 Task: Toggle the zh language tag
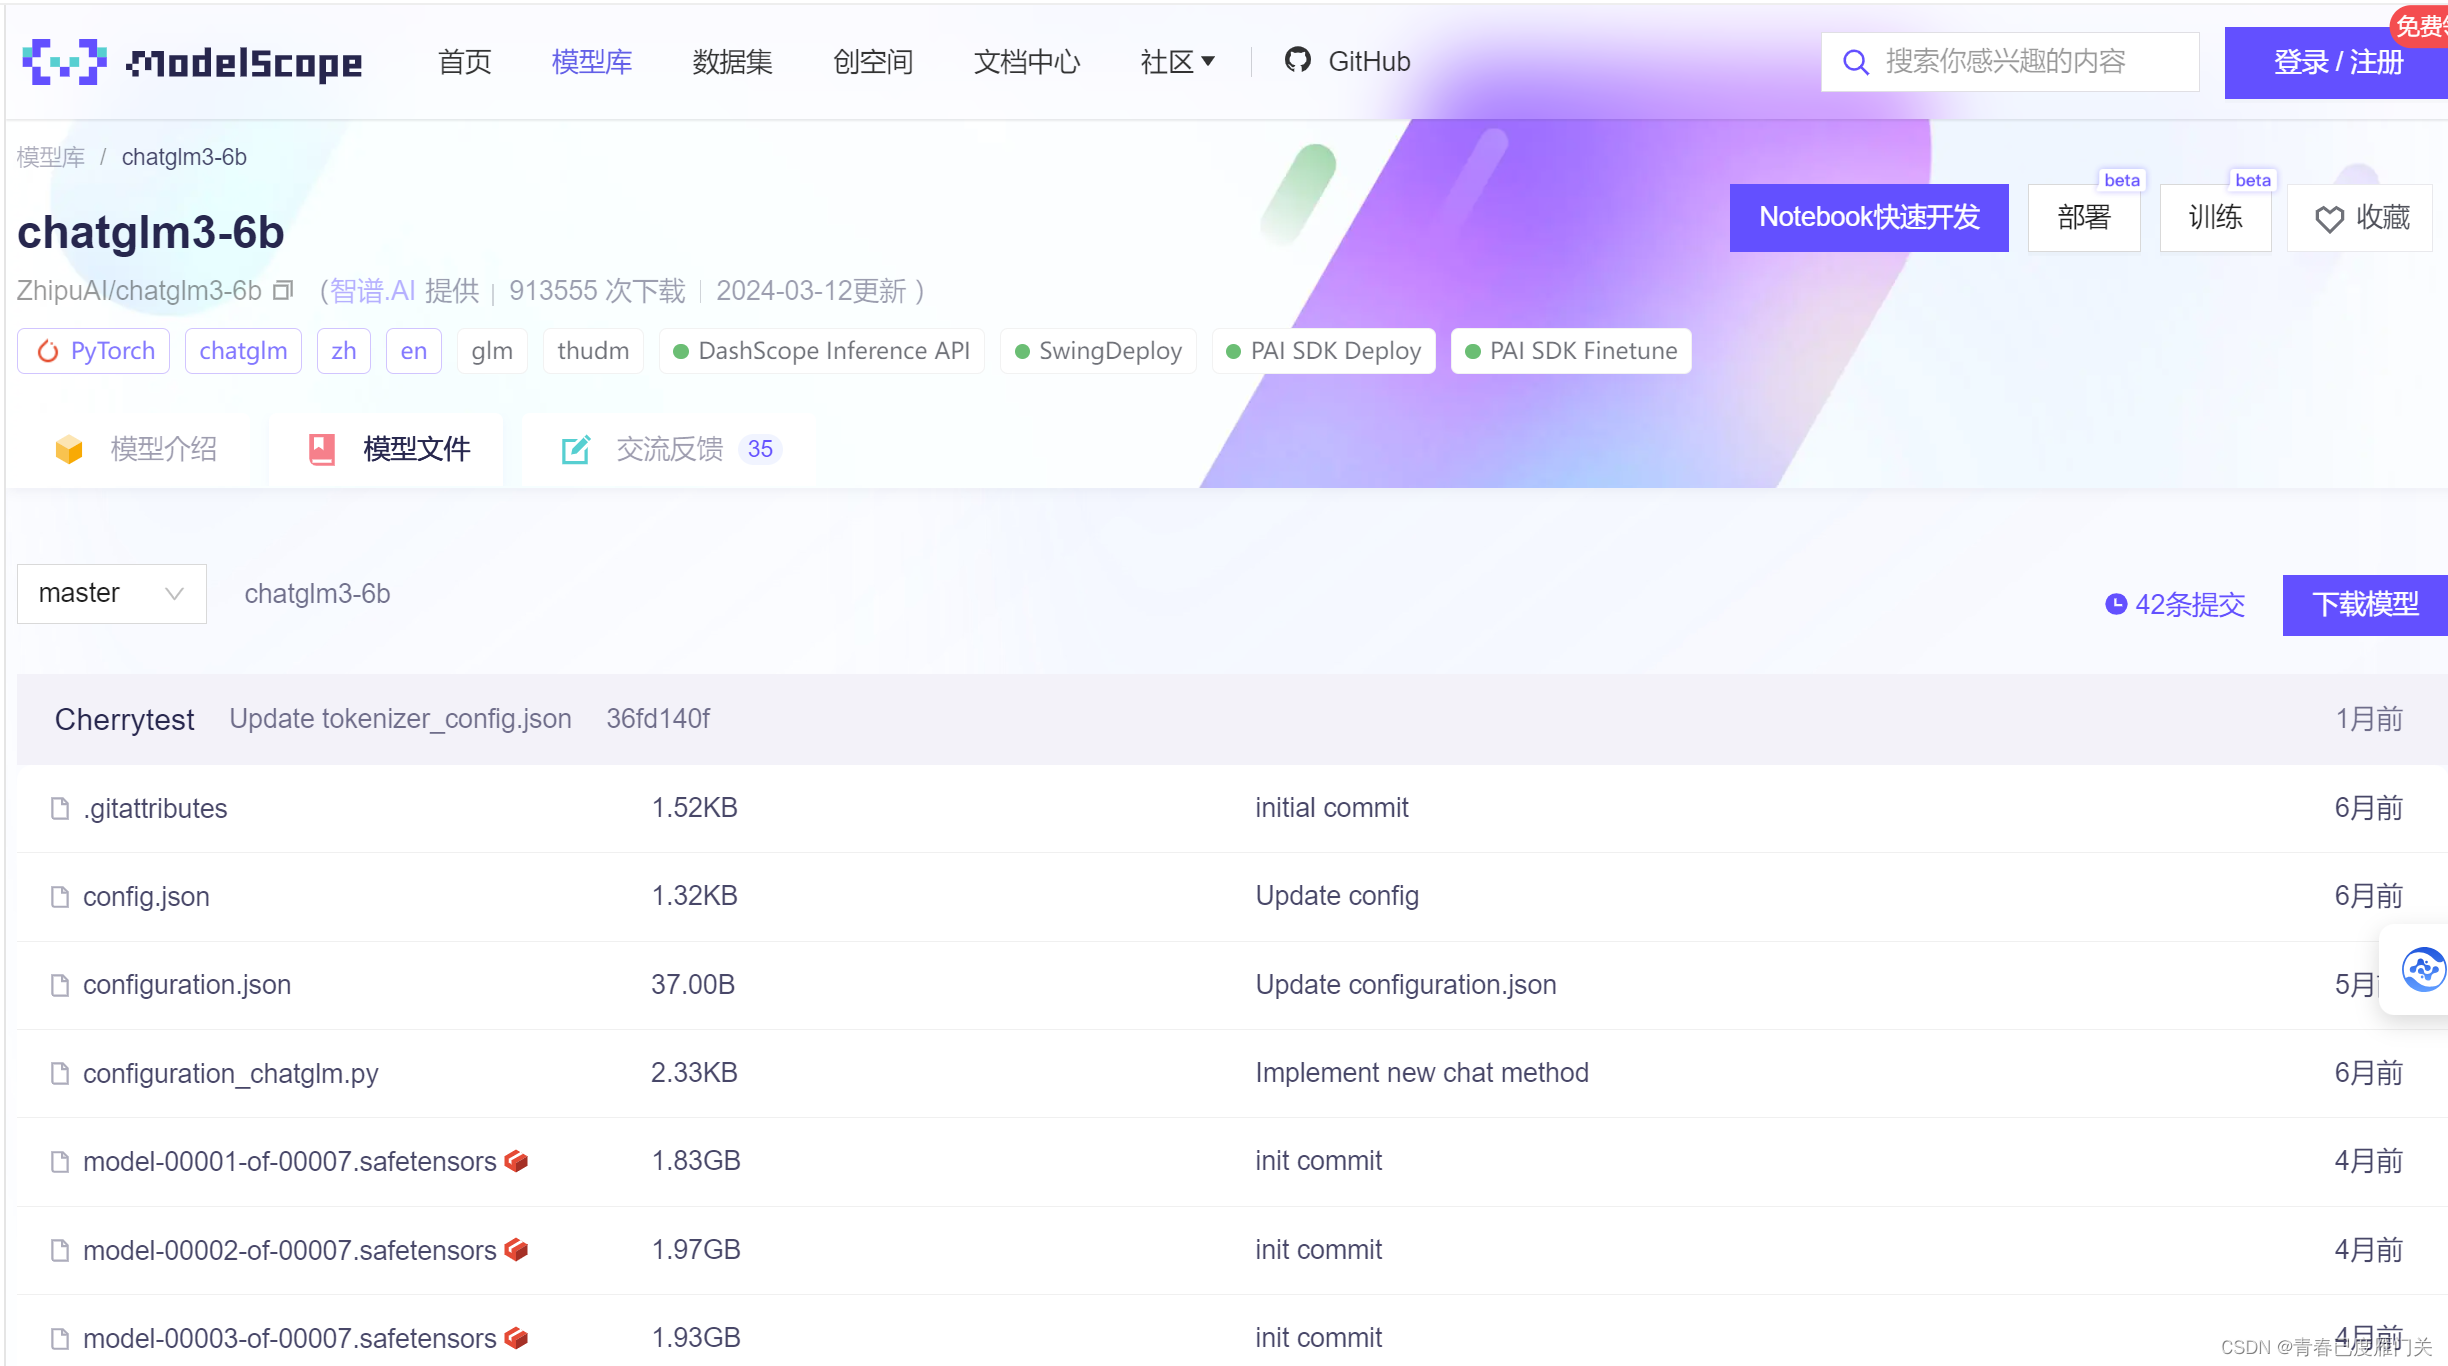343,351
